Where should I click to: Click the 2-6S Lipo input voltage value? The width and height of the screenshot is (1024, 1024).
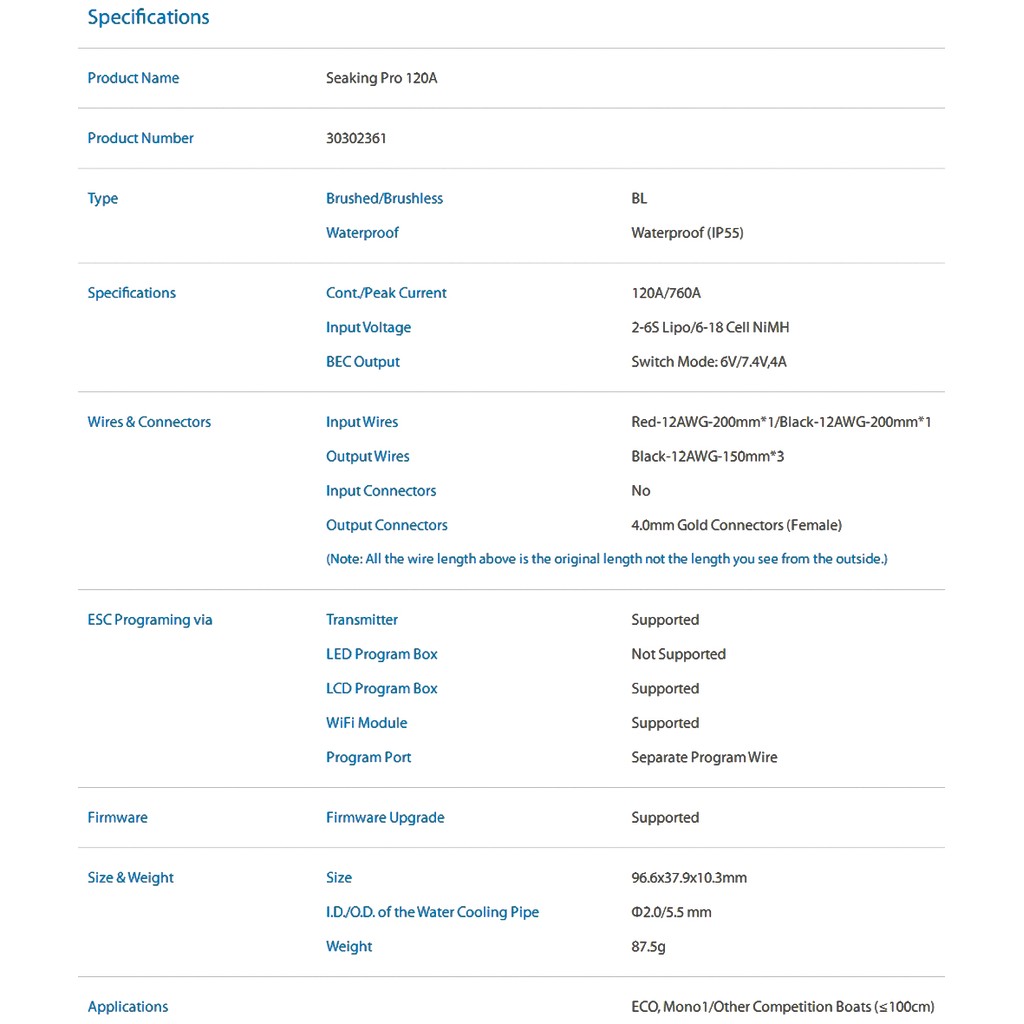[x=710, y=327]
